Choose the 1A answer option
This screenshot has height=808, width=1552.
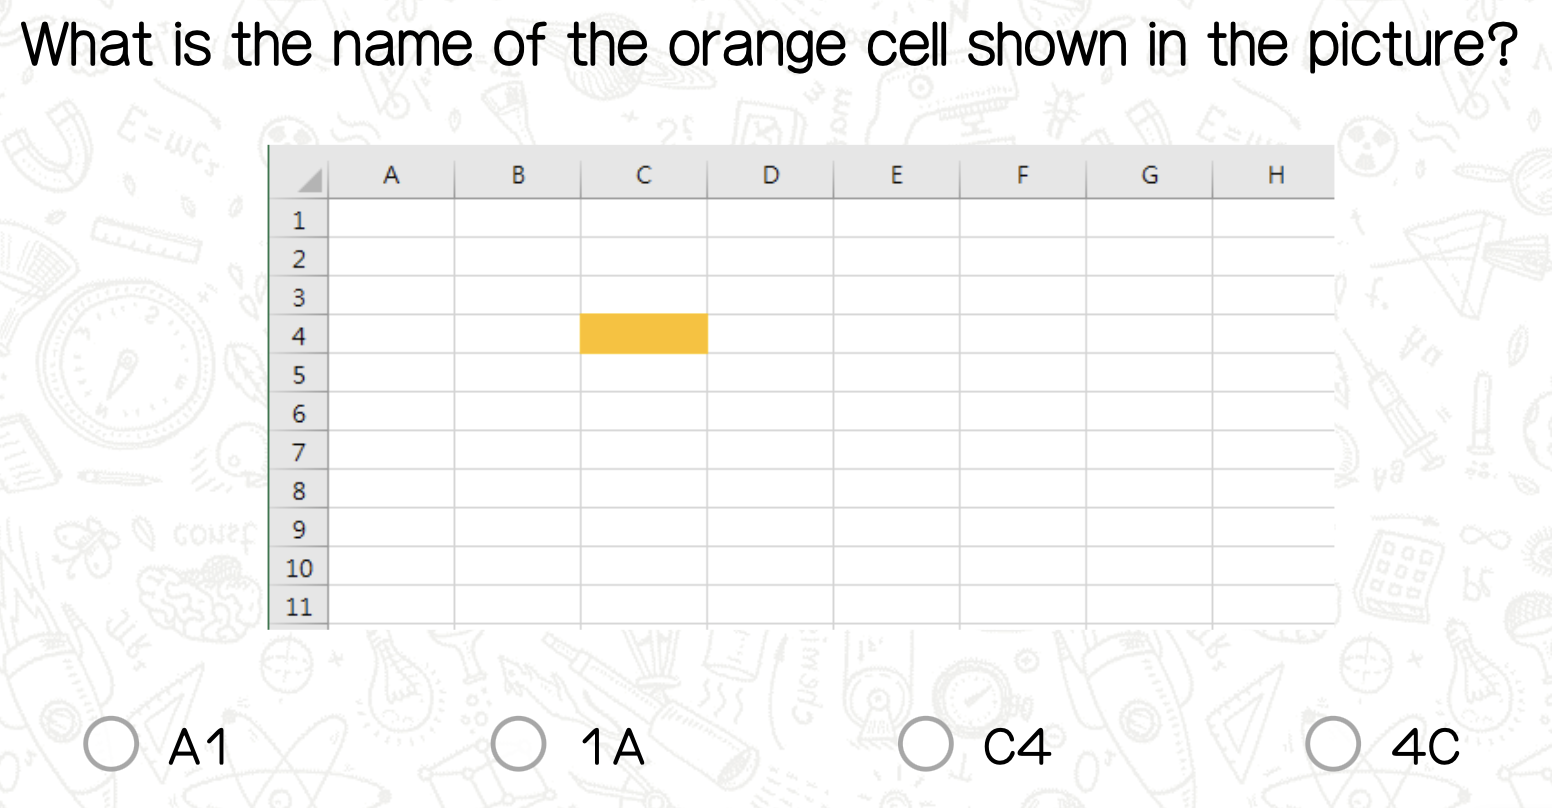518,746
